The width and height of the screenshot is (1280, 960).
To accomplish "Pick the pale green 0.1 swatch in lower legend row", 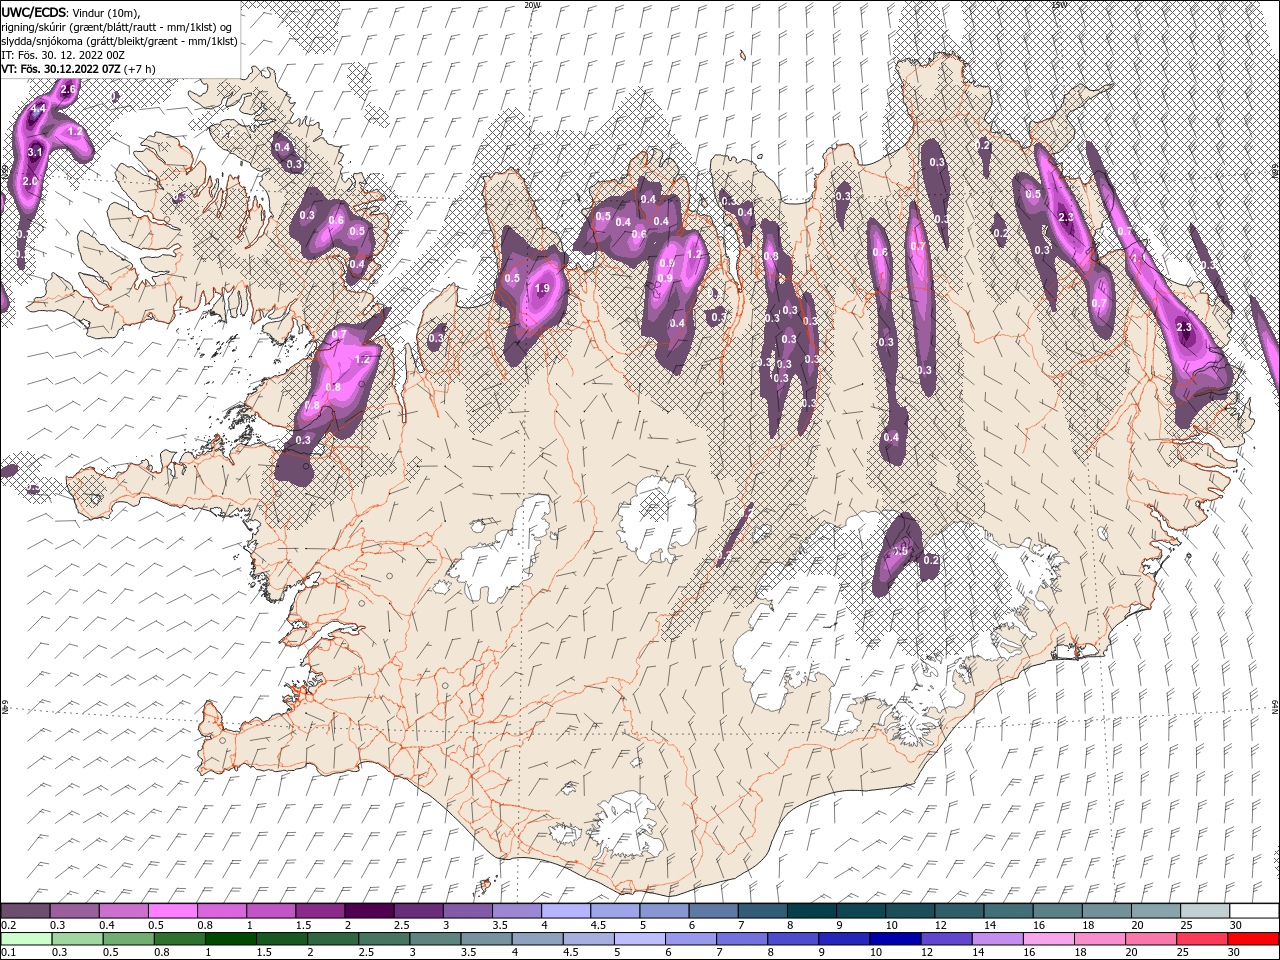I will 25,939.
